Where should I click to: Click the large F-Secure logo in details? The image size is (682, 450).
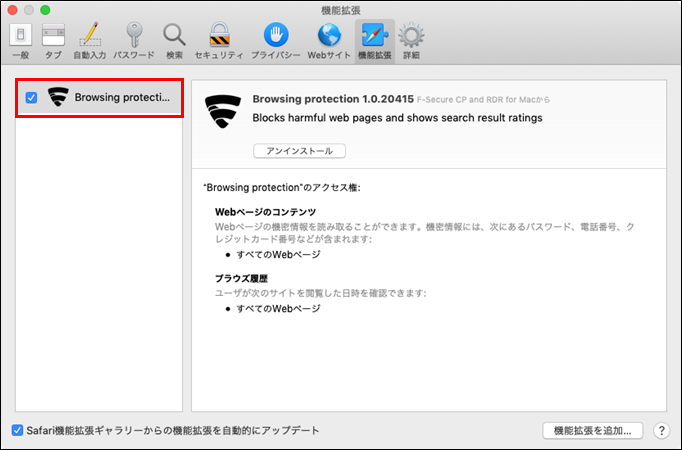coord(223,111)
